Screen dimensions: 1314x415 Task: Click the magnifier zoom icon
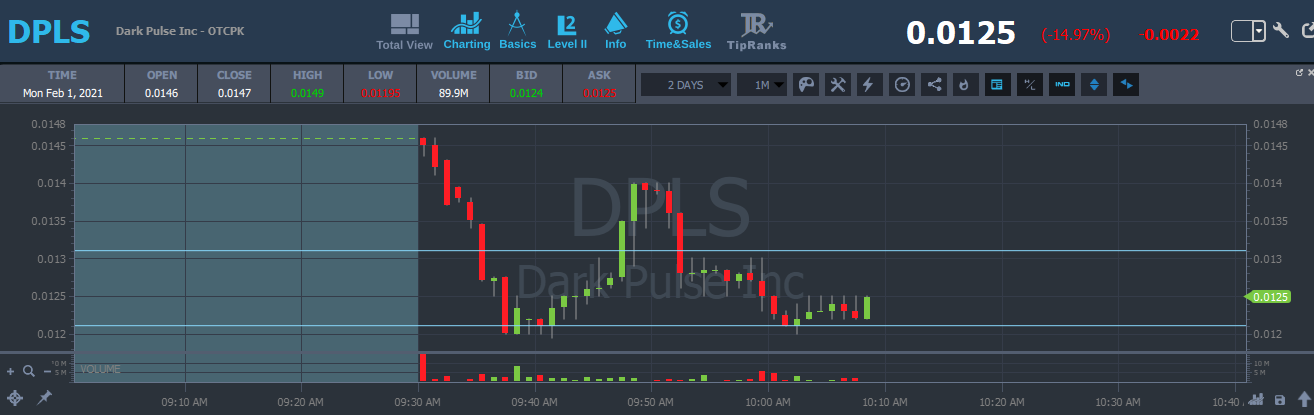28,371
